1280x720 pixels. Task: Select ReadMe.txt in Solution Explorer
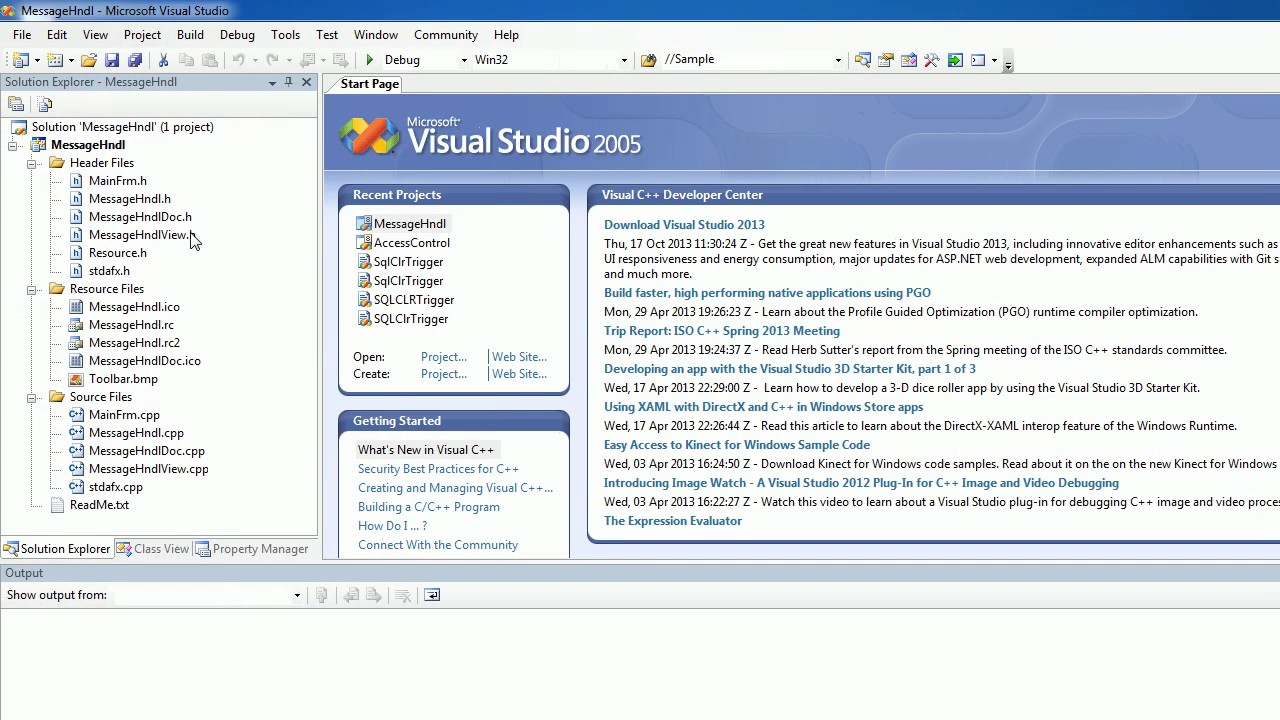tap(99, 505)
